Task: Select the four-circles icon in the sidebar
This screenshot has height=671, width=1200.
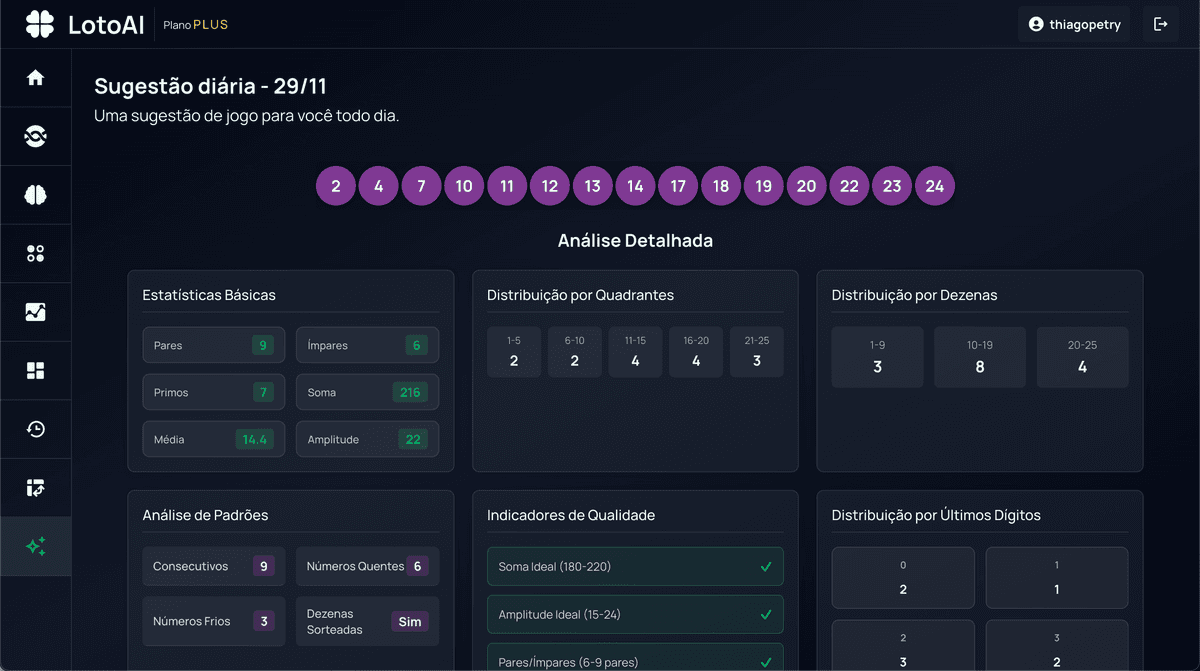Action: point(36,253)
